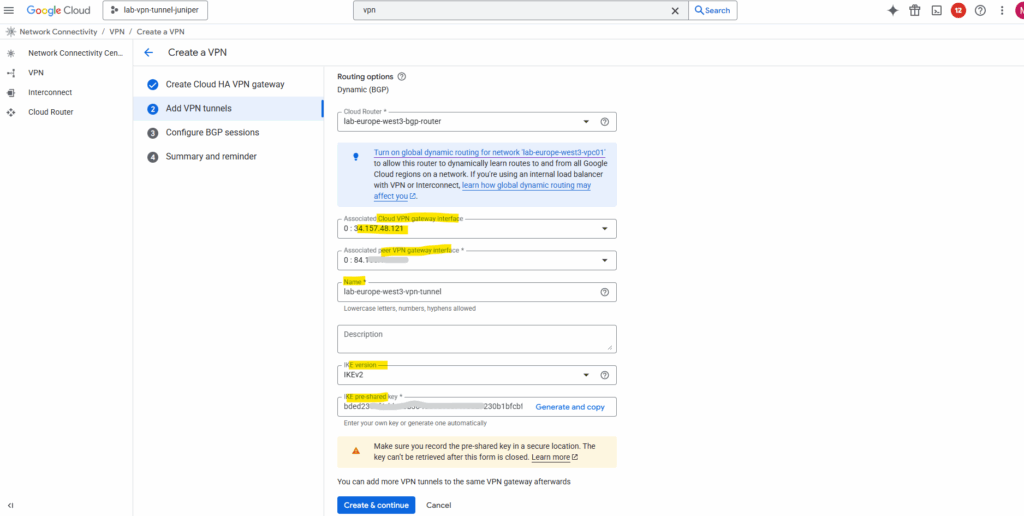Image resolution: width=1024 pixels, height=516 pixels.
Task: Open Gemini AI sparkle icon
Action: [x=893, y=10]
